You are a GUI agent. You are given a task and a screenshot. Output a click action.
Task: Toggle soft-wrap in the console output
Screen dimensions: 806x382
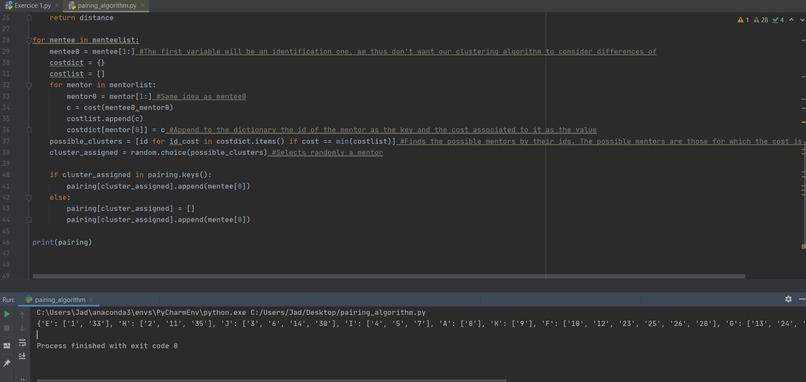22,342
